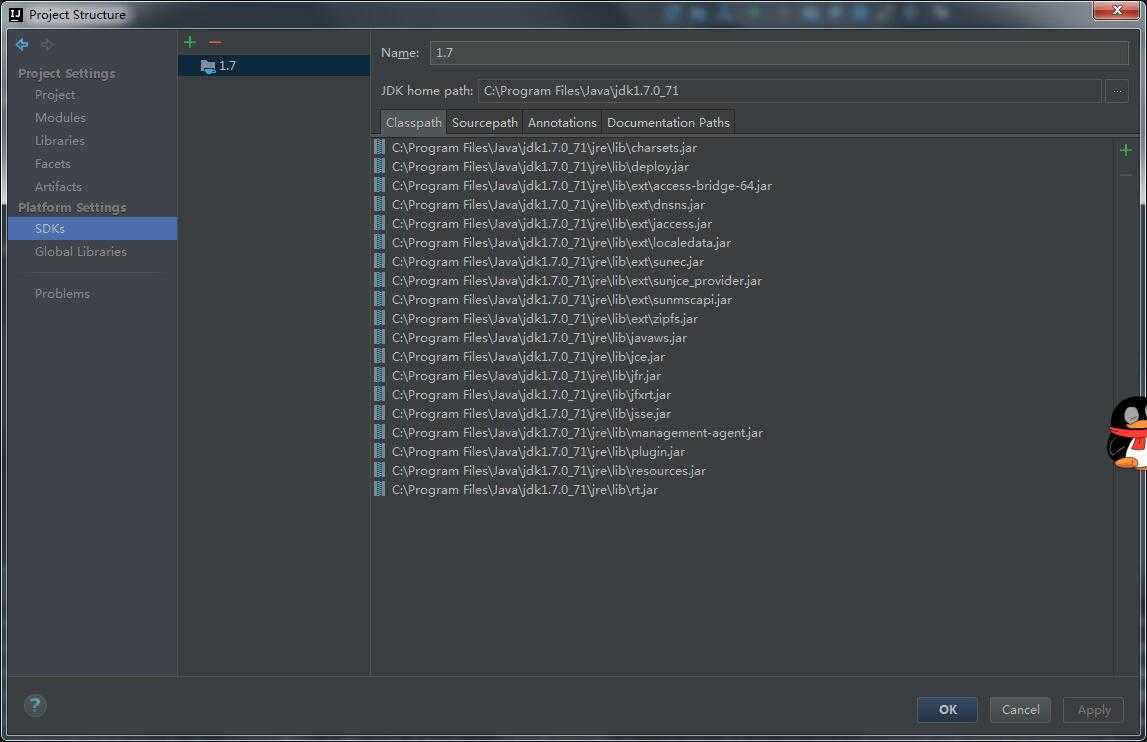Select the management-agent.jar entry
The image size is (1147, 742).
point(577,433)
